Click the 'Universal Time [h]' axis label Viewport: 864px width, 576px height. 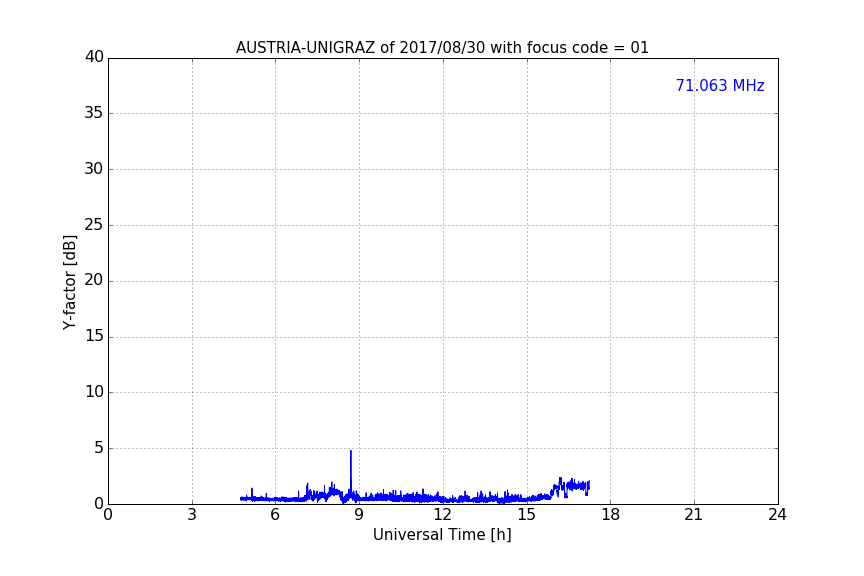(x=442, y=535)
